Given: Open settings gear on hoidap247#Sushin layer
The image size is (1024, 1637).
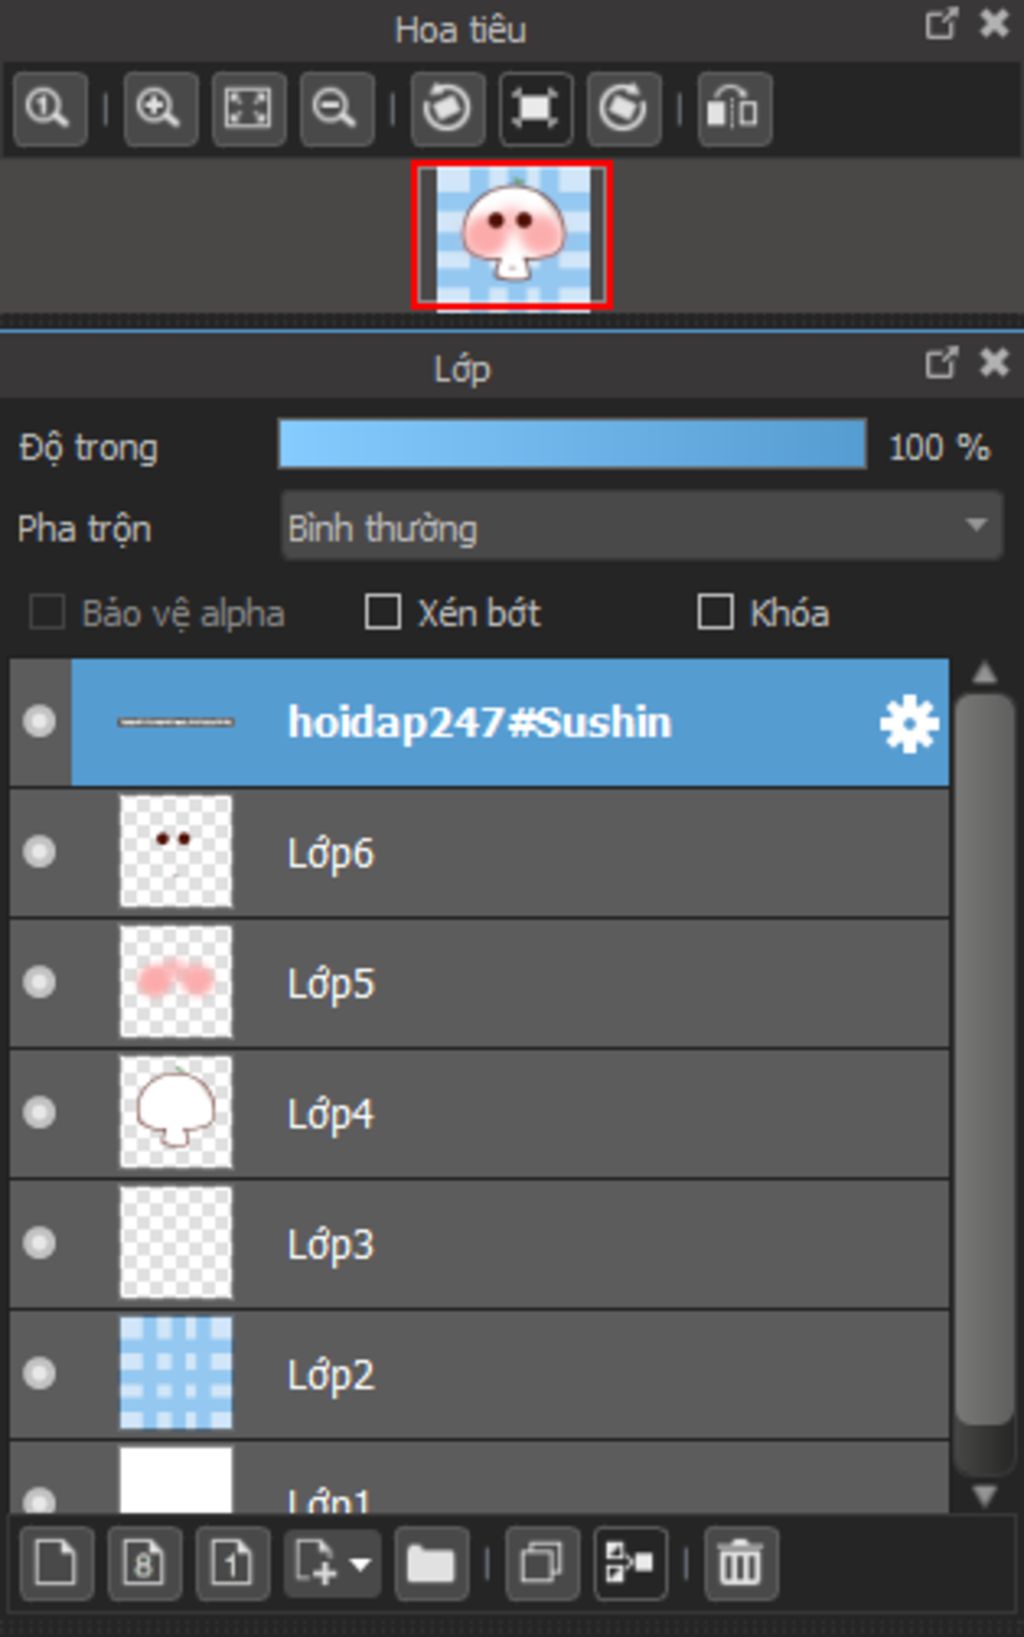Looking at the screenshot, I should [908, 723].
